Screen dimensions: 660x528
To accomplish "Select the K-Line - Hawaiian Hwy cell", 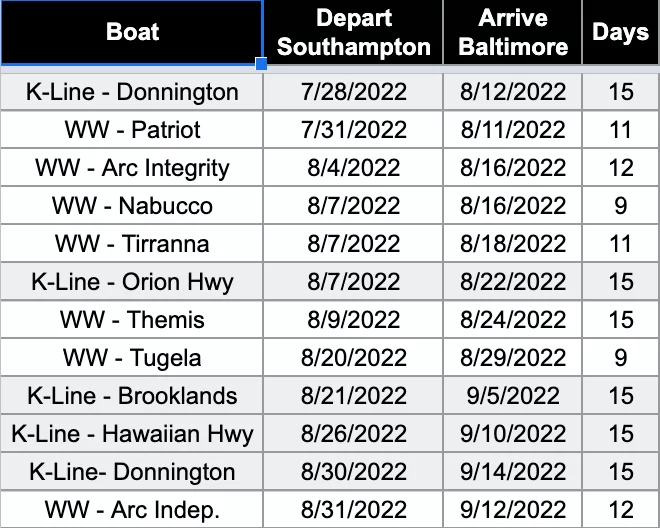I will click(x=132, y=434).
